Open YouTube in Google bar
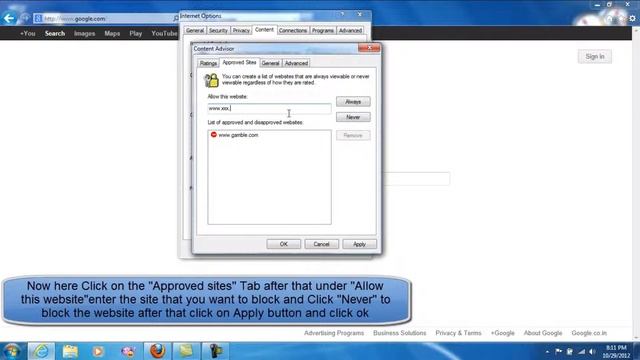This screenshot has width=640, height=360. tap(164, 33)
